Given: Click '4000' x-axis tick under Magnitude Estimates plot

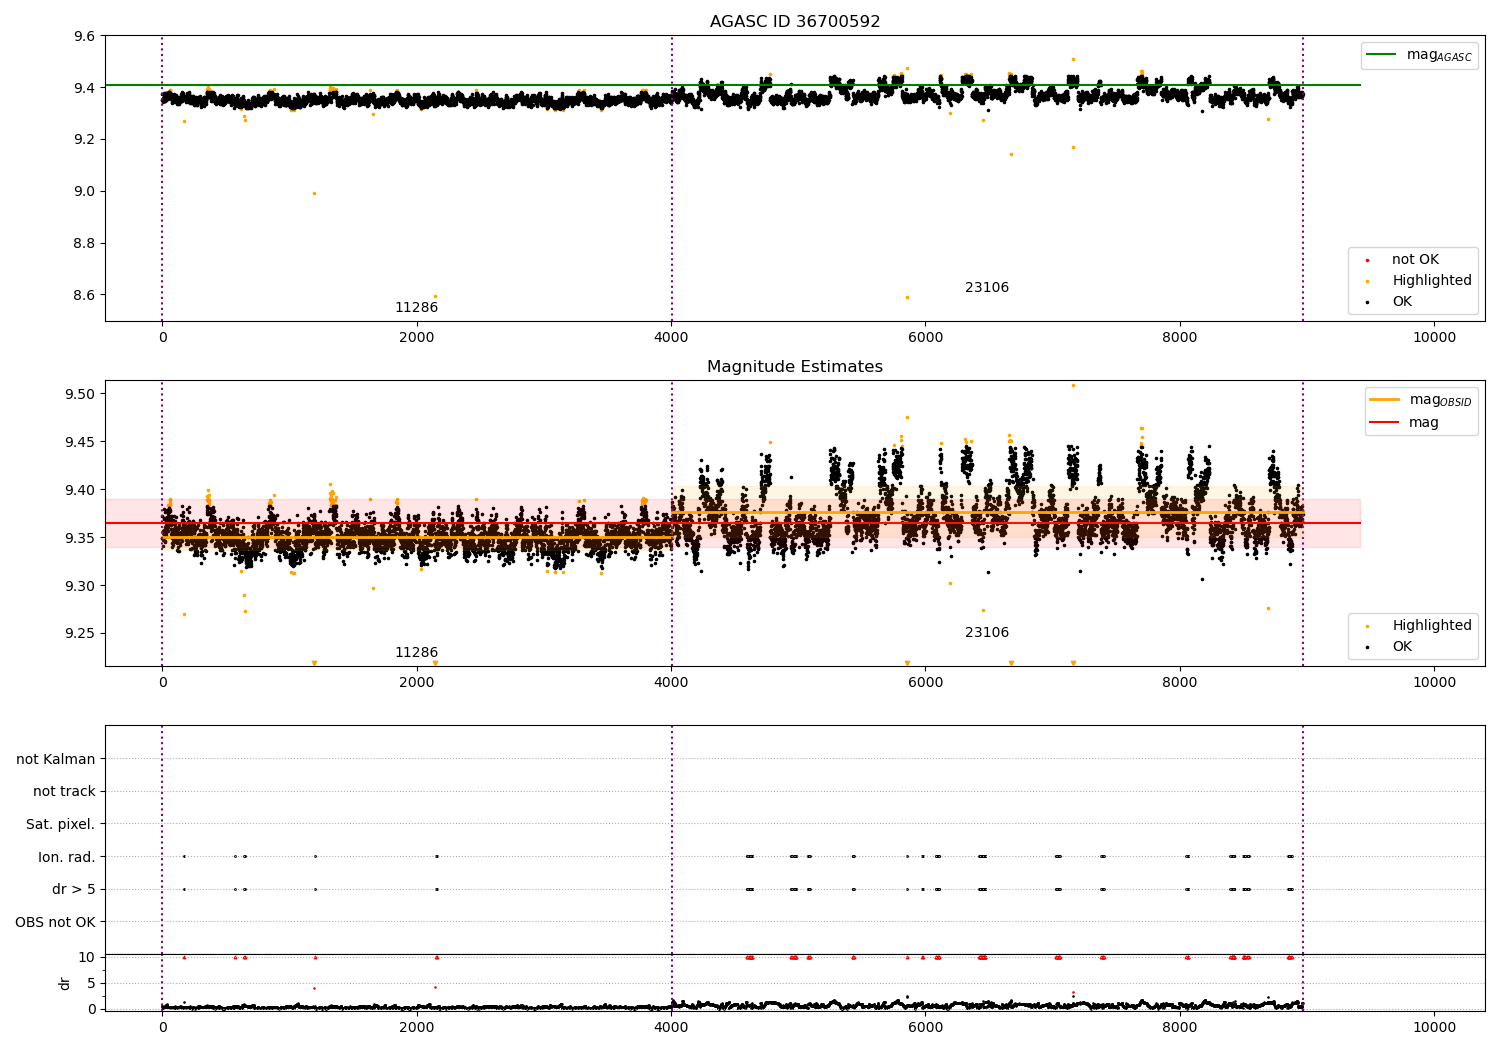Looking at the screenshot, I should (x=671, y=683).
